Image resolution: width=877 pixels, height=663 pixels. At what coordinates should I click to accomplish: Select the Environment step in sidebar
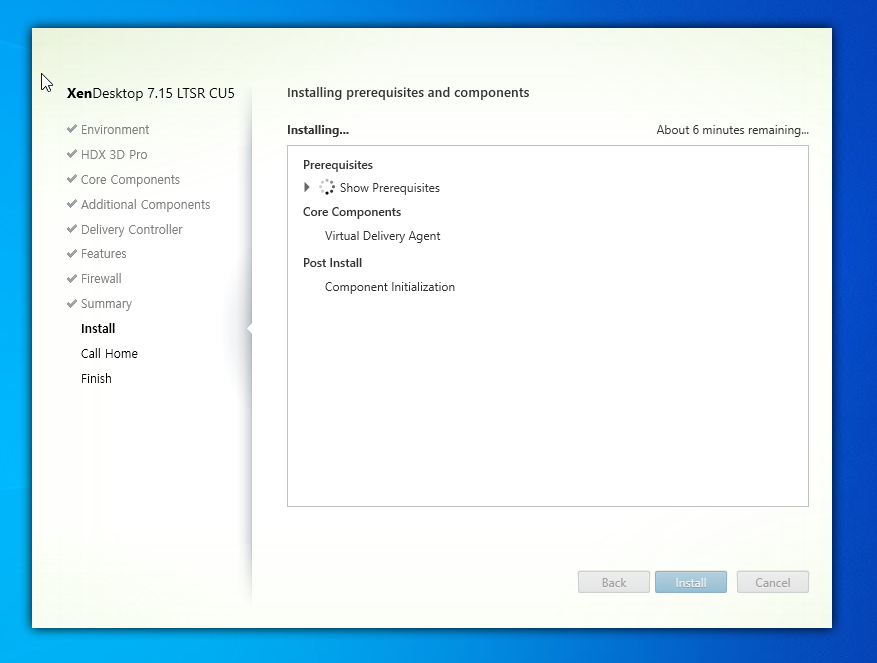point(115,130)
